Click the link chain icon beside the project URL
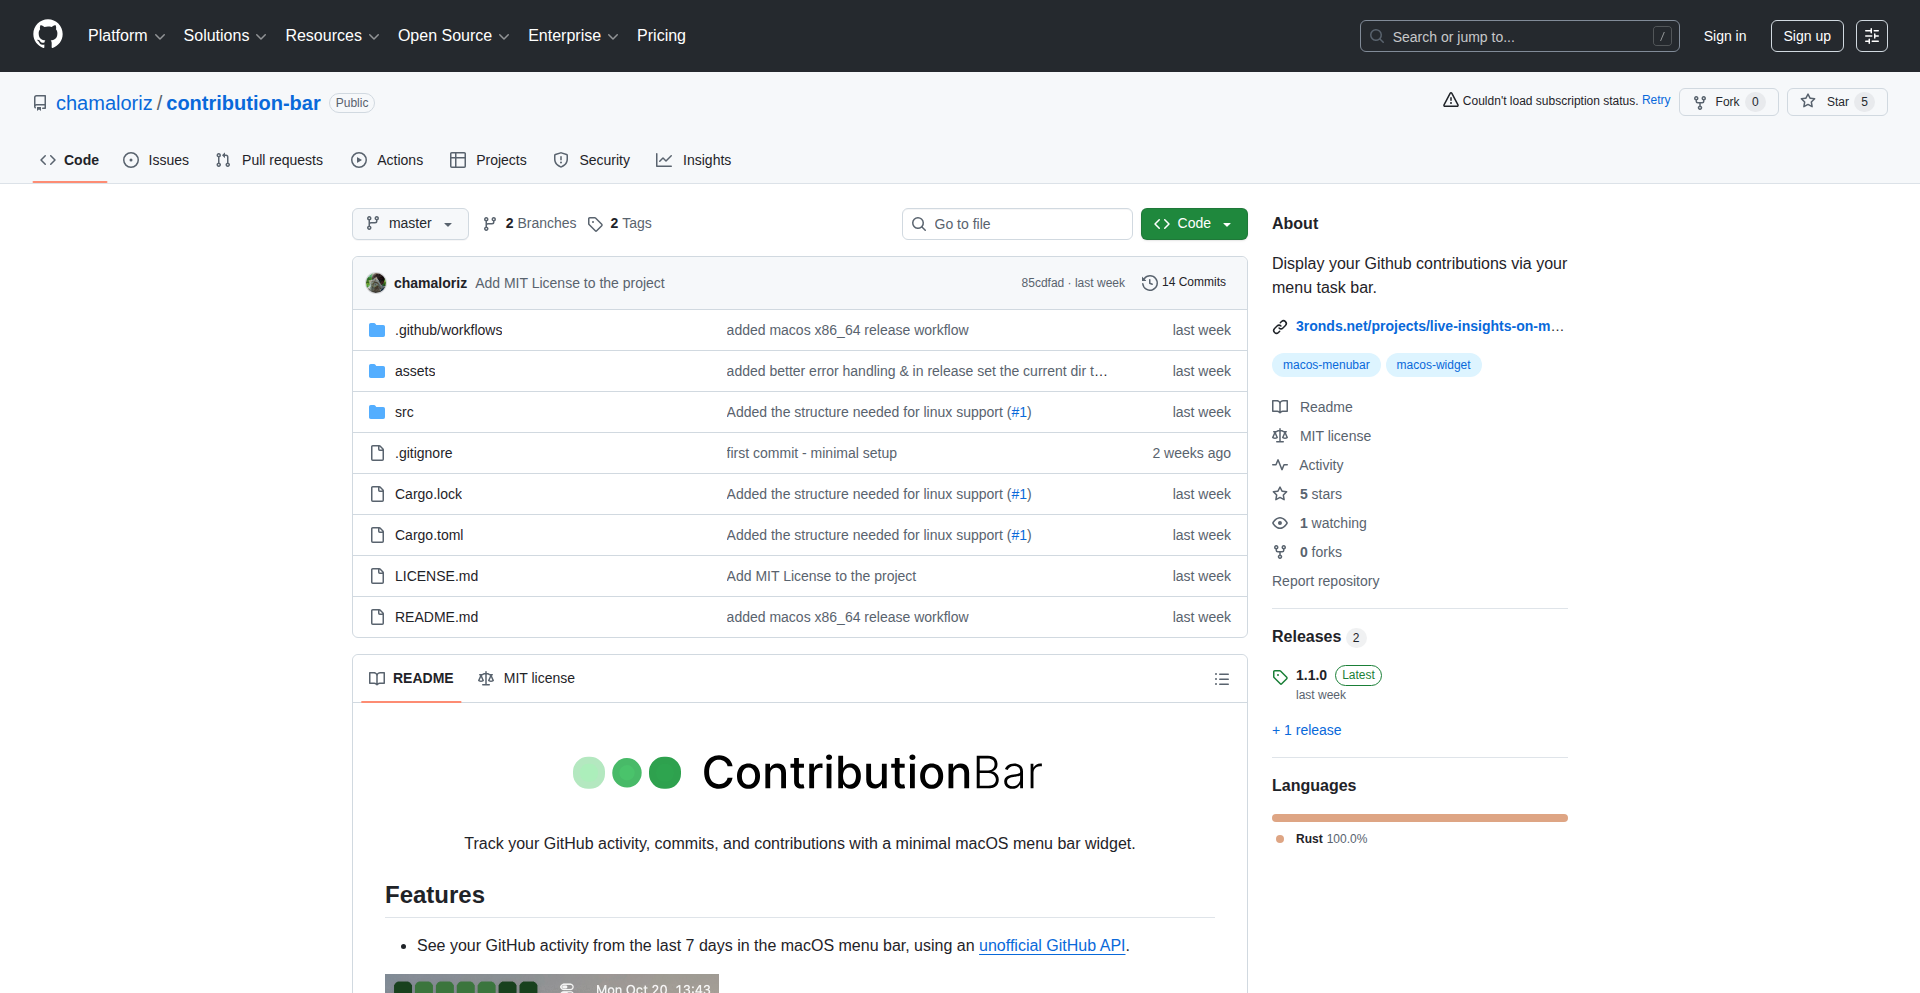This screenshot has height=993, width=1920. (1280, 326)
